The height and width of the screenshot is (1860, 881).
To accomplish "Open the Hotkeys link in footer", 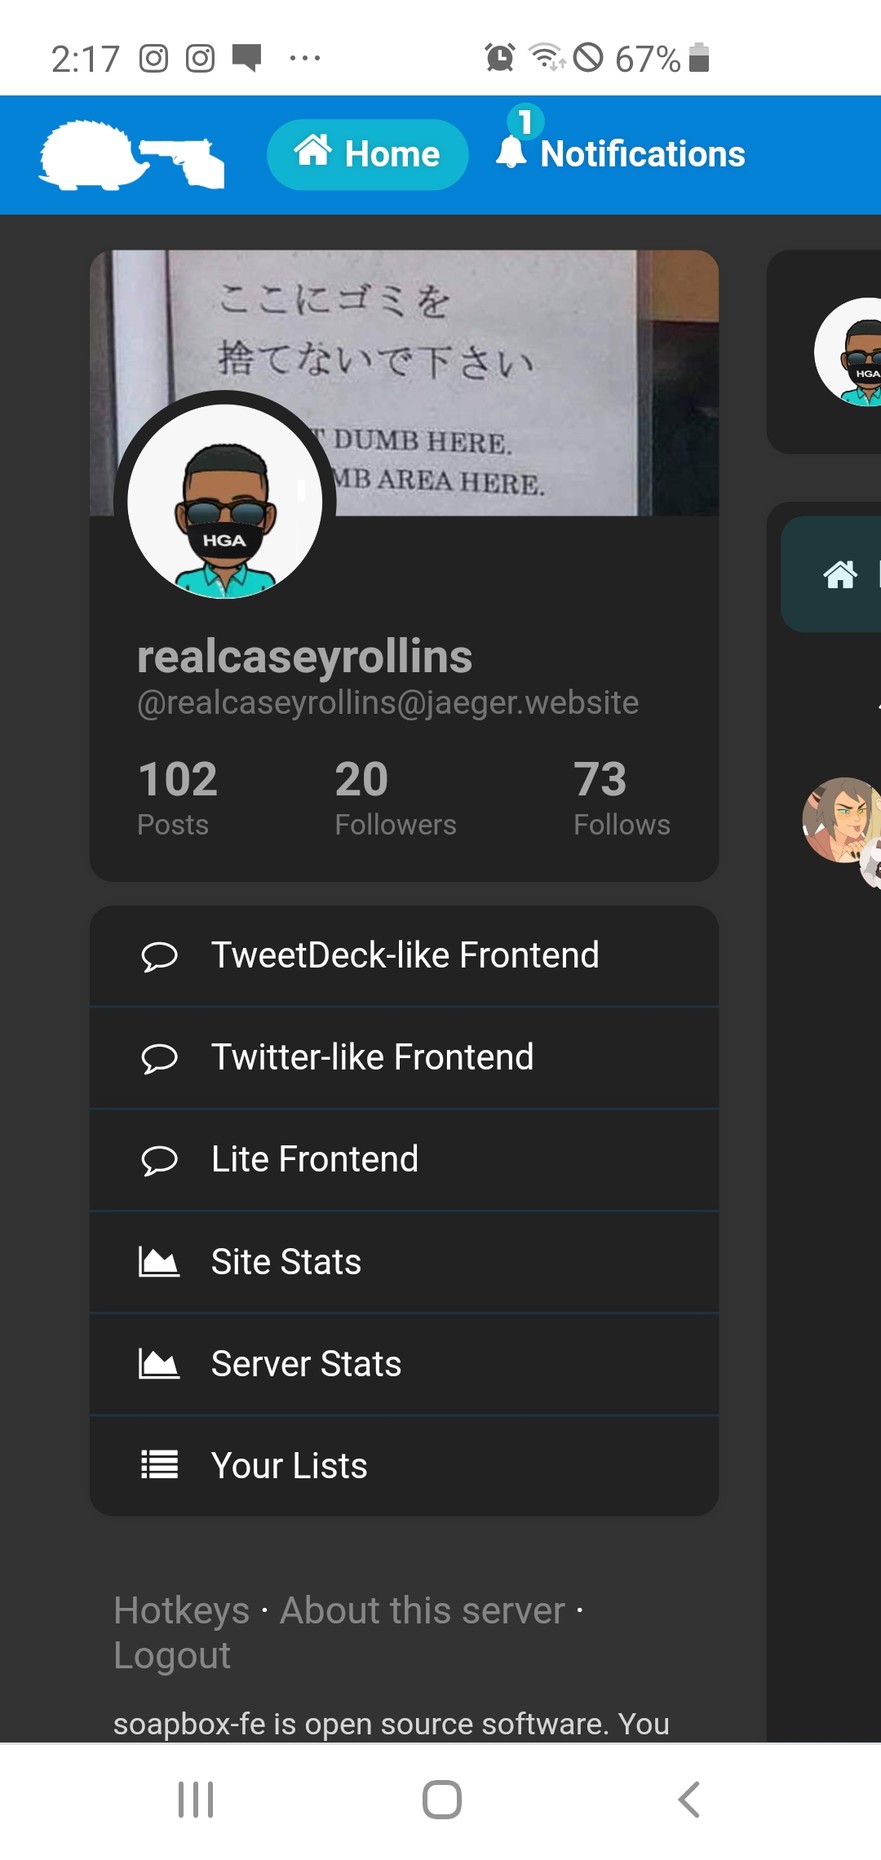I will [x=181, y=1611].
